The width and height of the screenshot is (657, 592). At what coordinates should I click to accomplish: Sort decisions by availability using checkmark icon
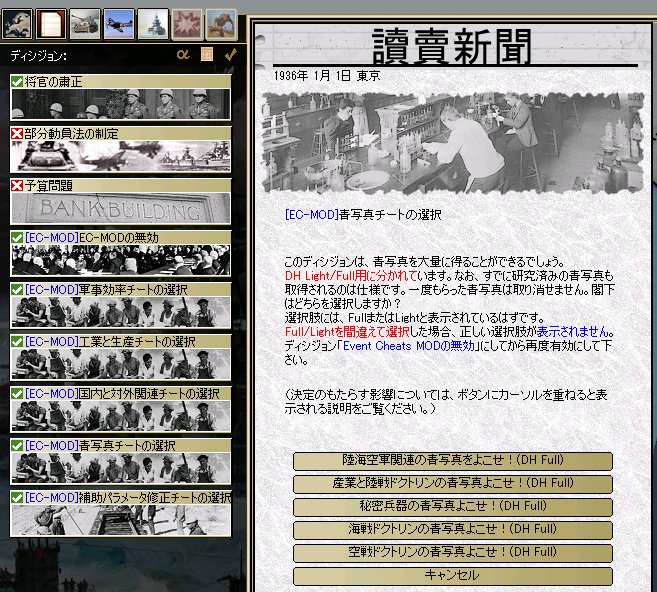click(x=230, y=56)
